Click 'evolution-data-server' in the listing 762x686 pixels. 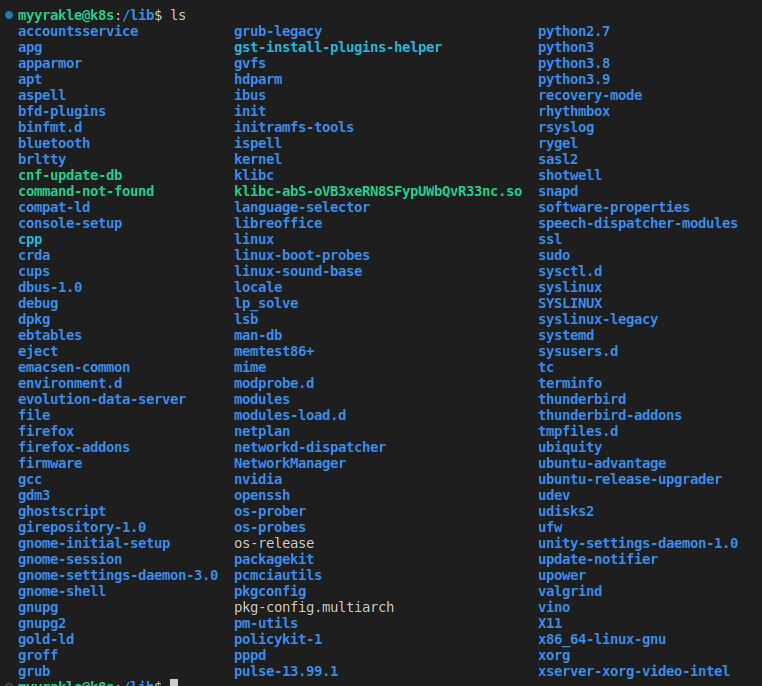coord(102,399)
